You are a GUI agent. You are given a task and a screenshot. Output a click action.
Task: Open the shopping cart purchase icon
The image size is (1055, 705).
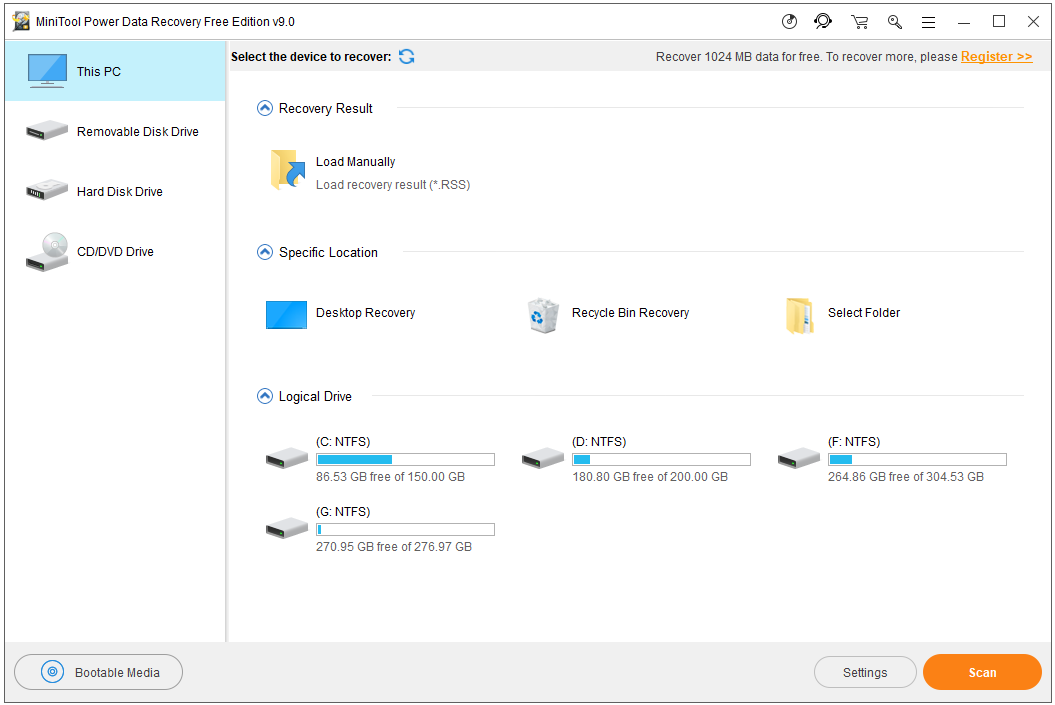pos(859,22)
